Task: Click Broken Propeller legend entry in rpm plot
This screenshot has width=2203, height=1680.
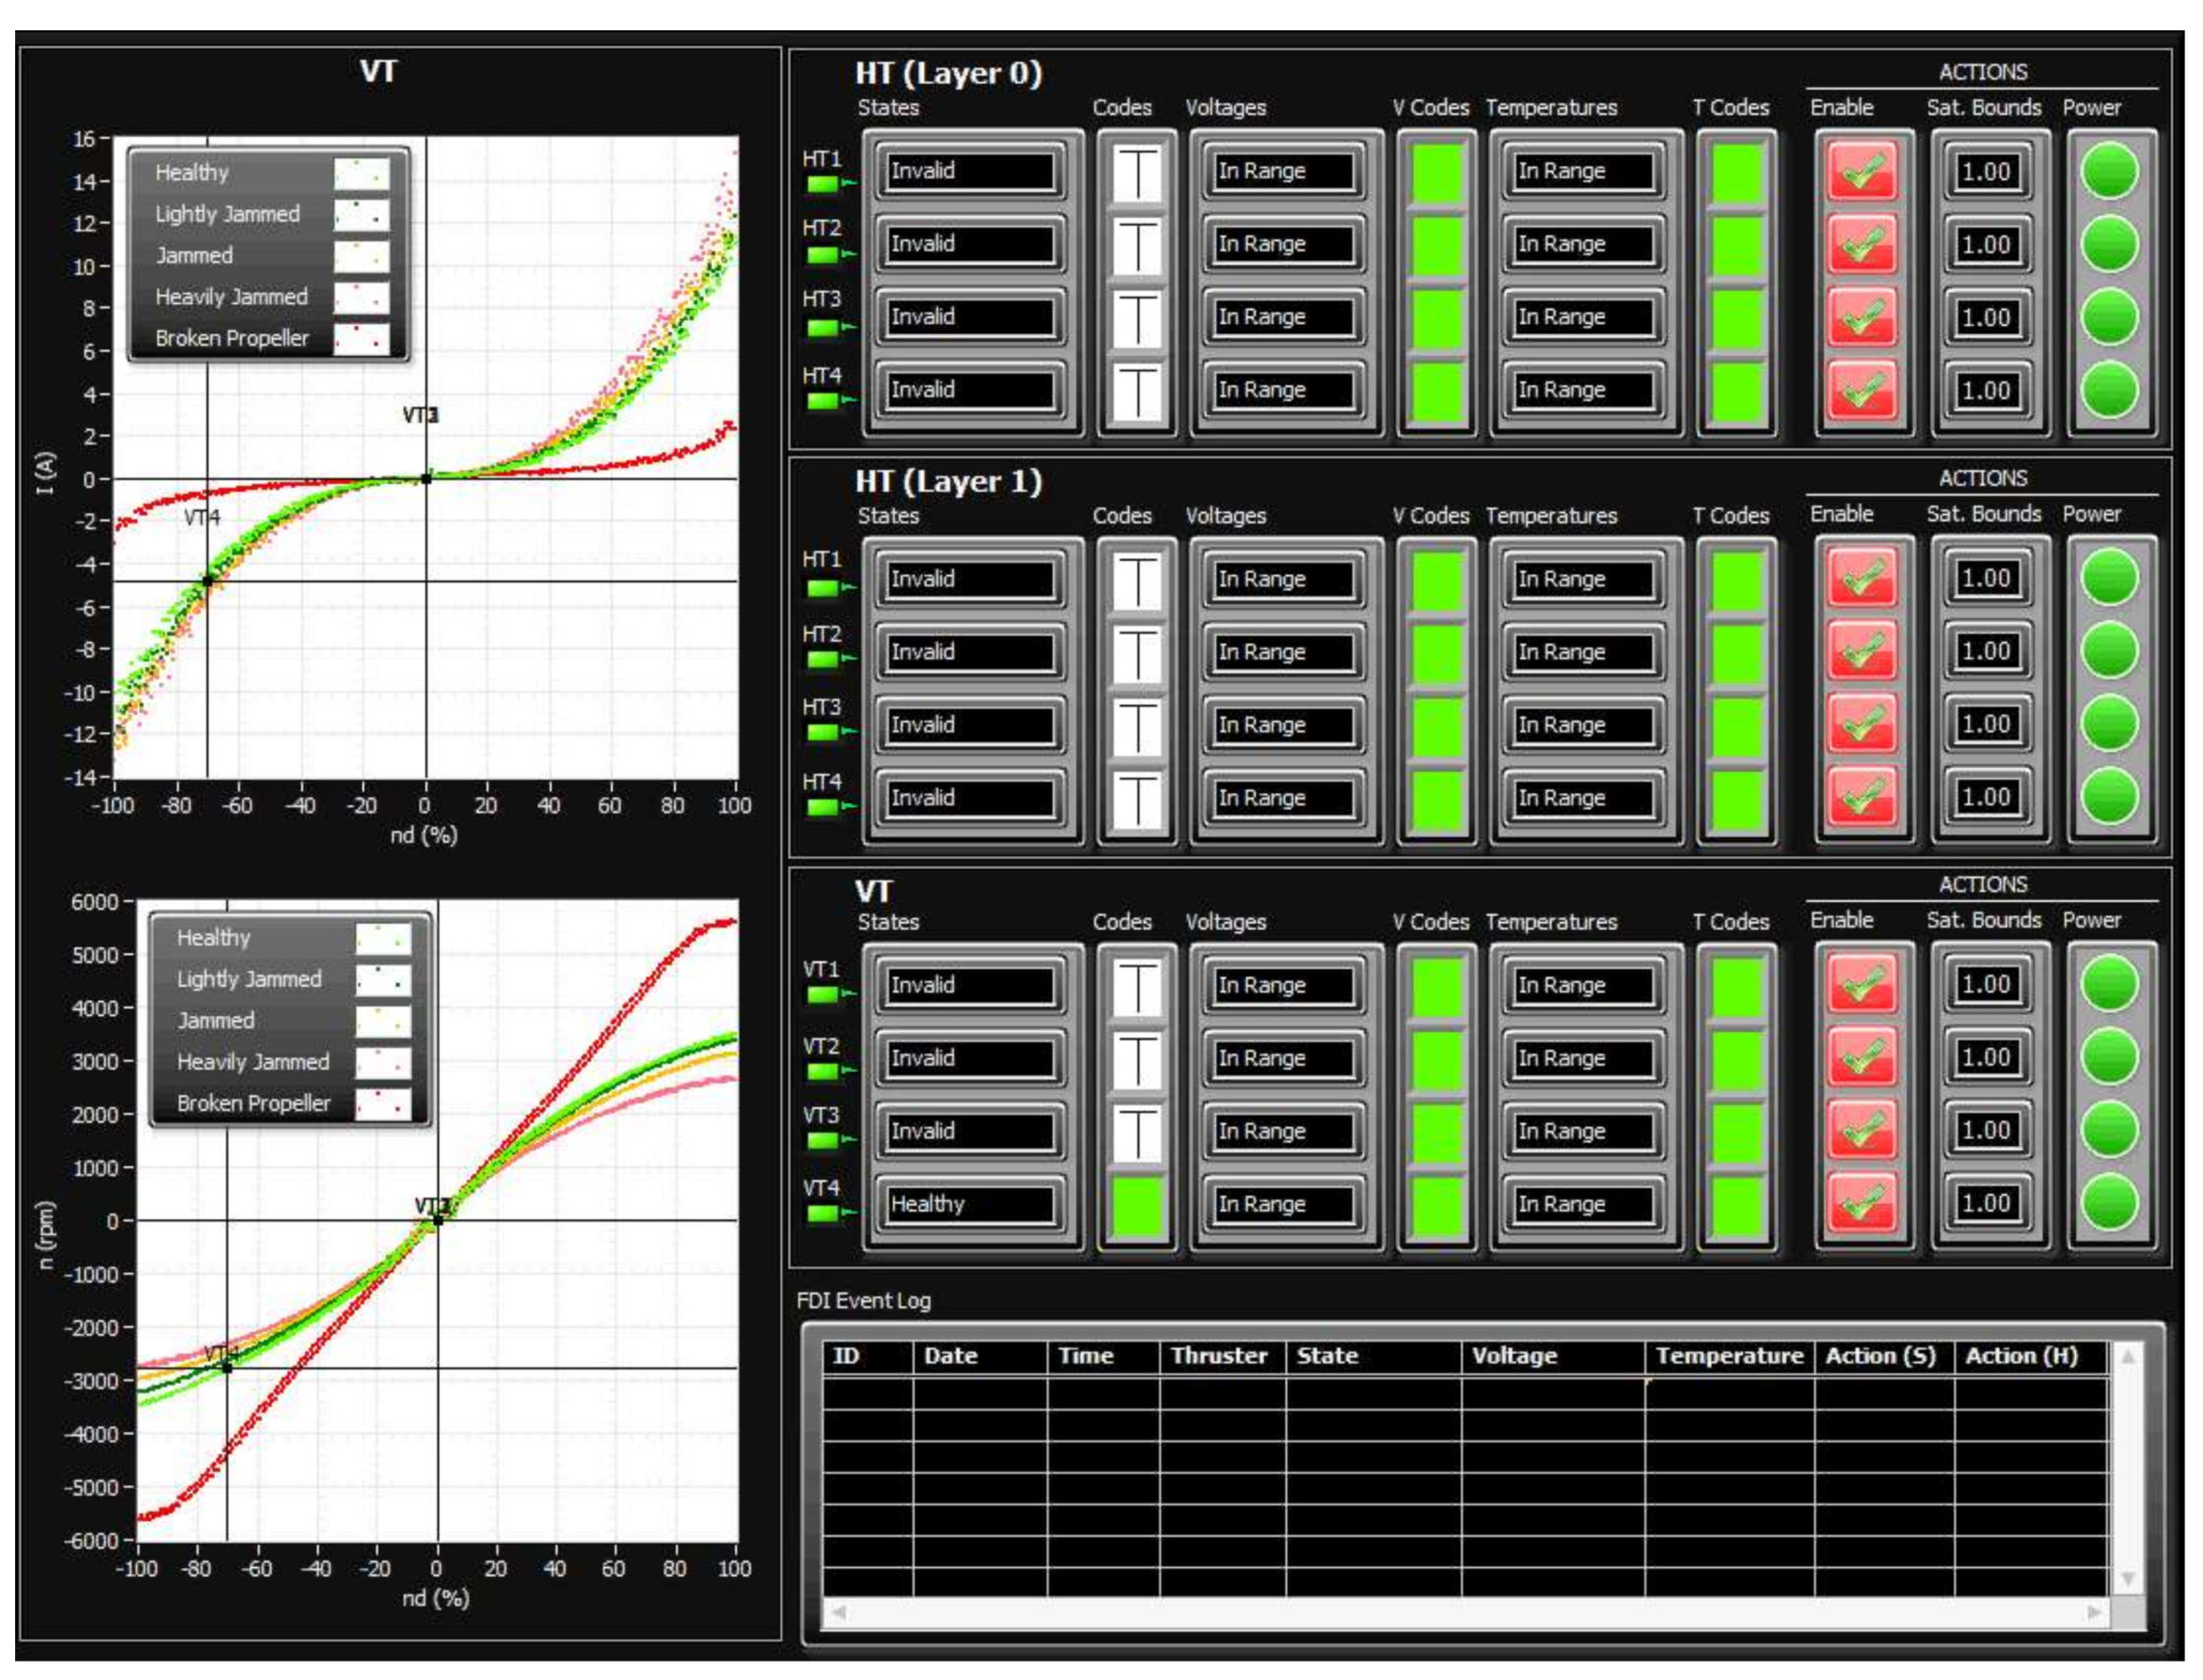Action: click(x=253, y=1103)
